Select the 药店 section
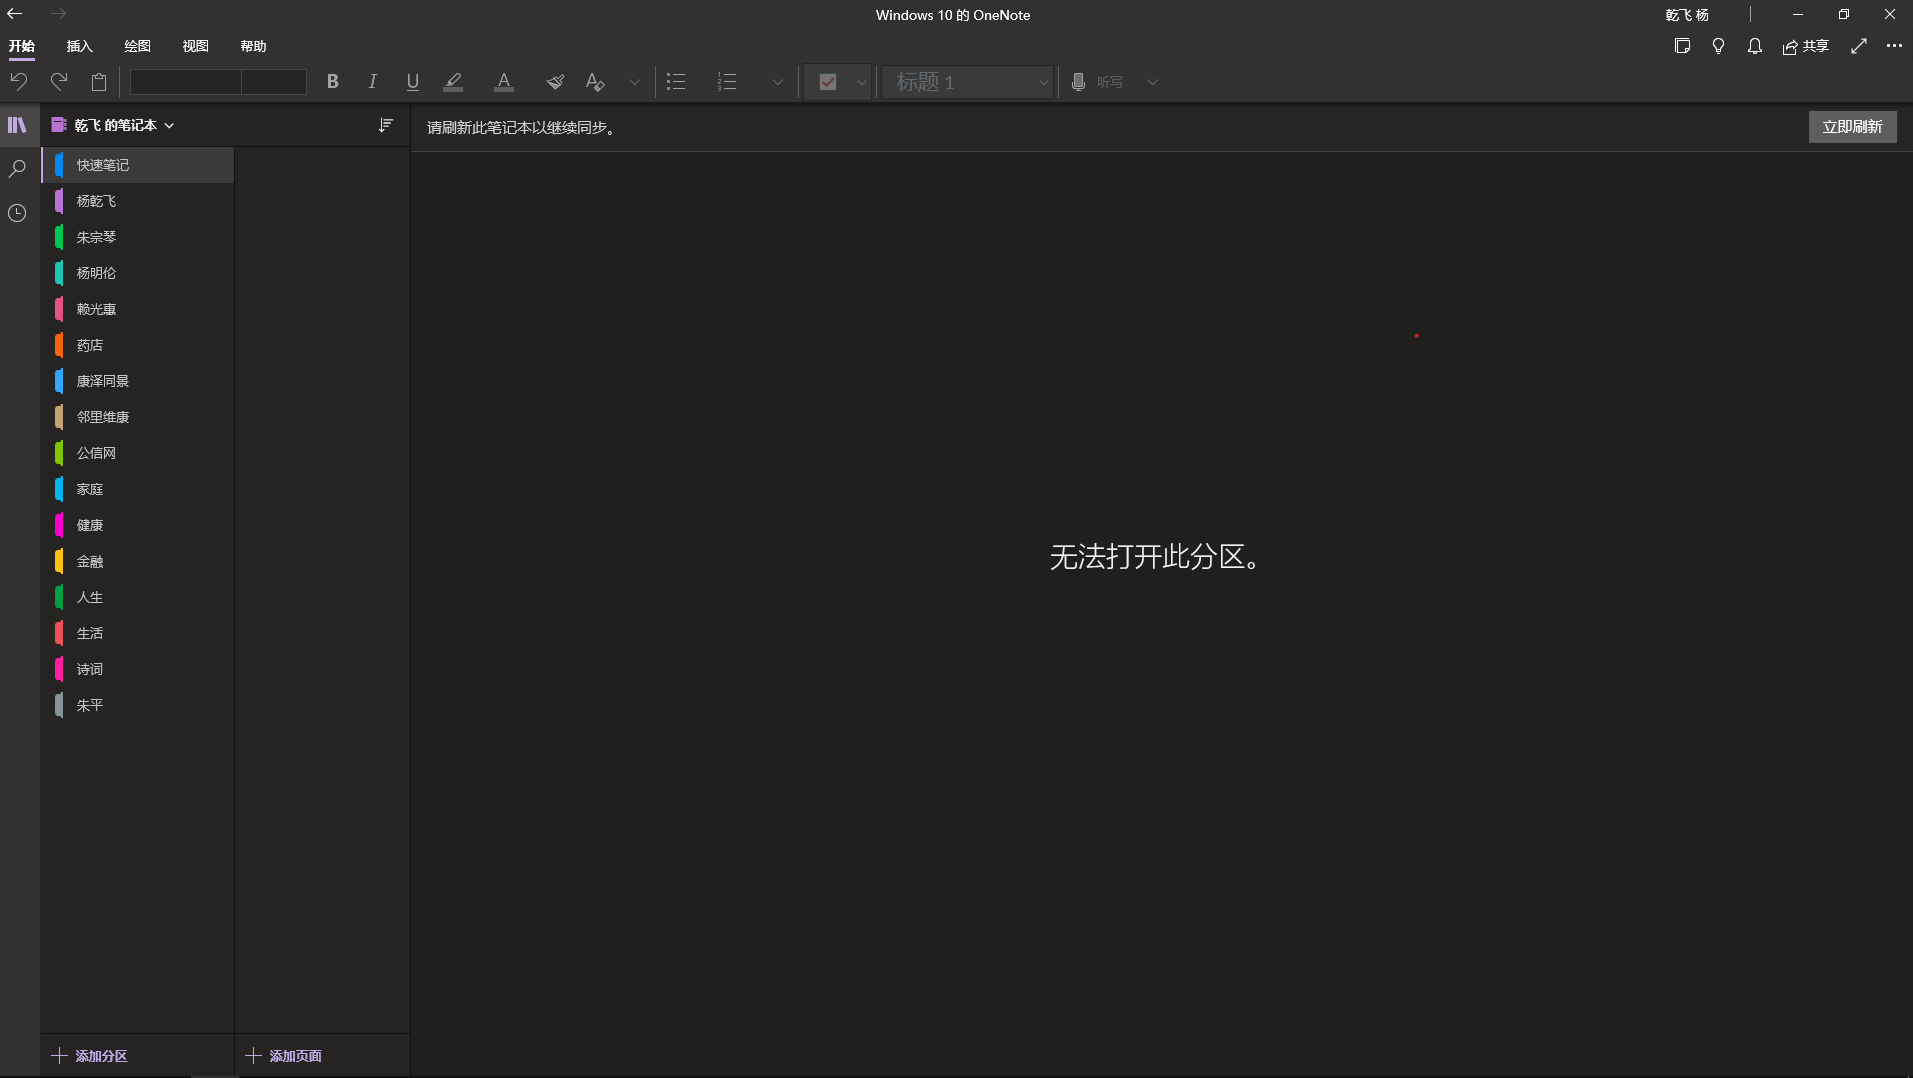This screenshot has width=1913, height=1078. pos(138,345)
